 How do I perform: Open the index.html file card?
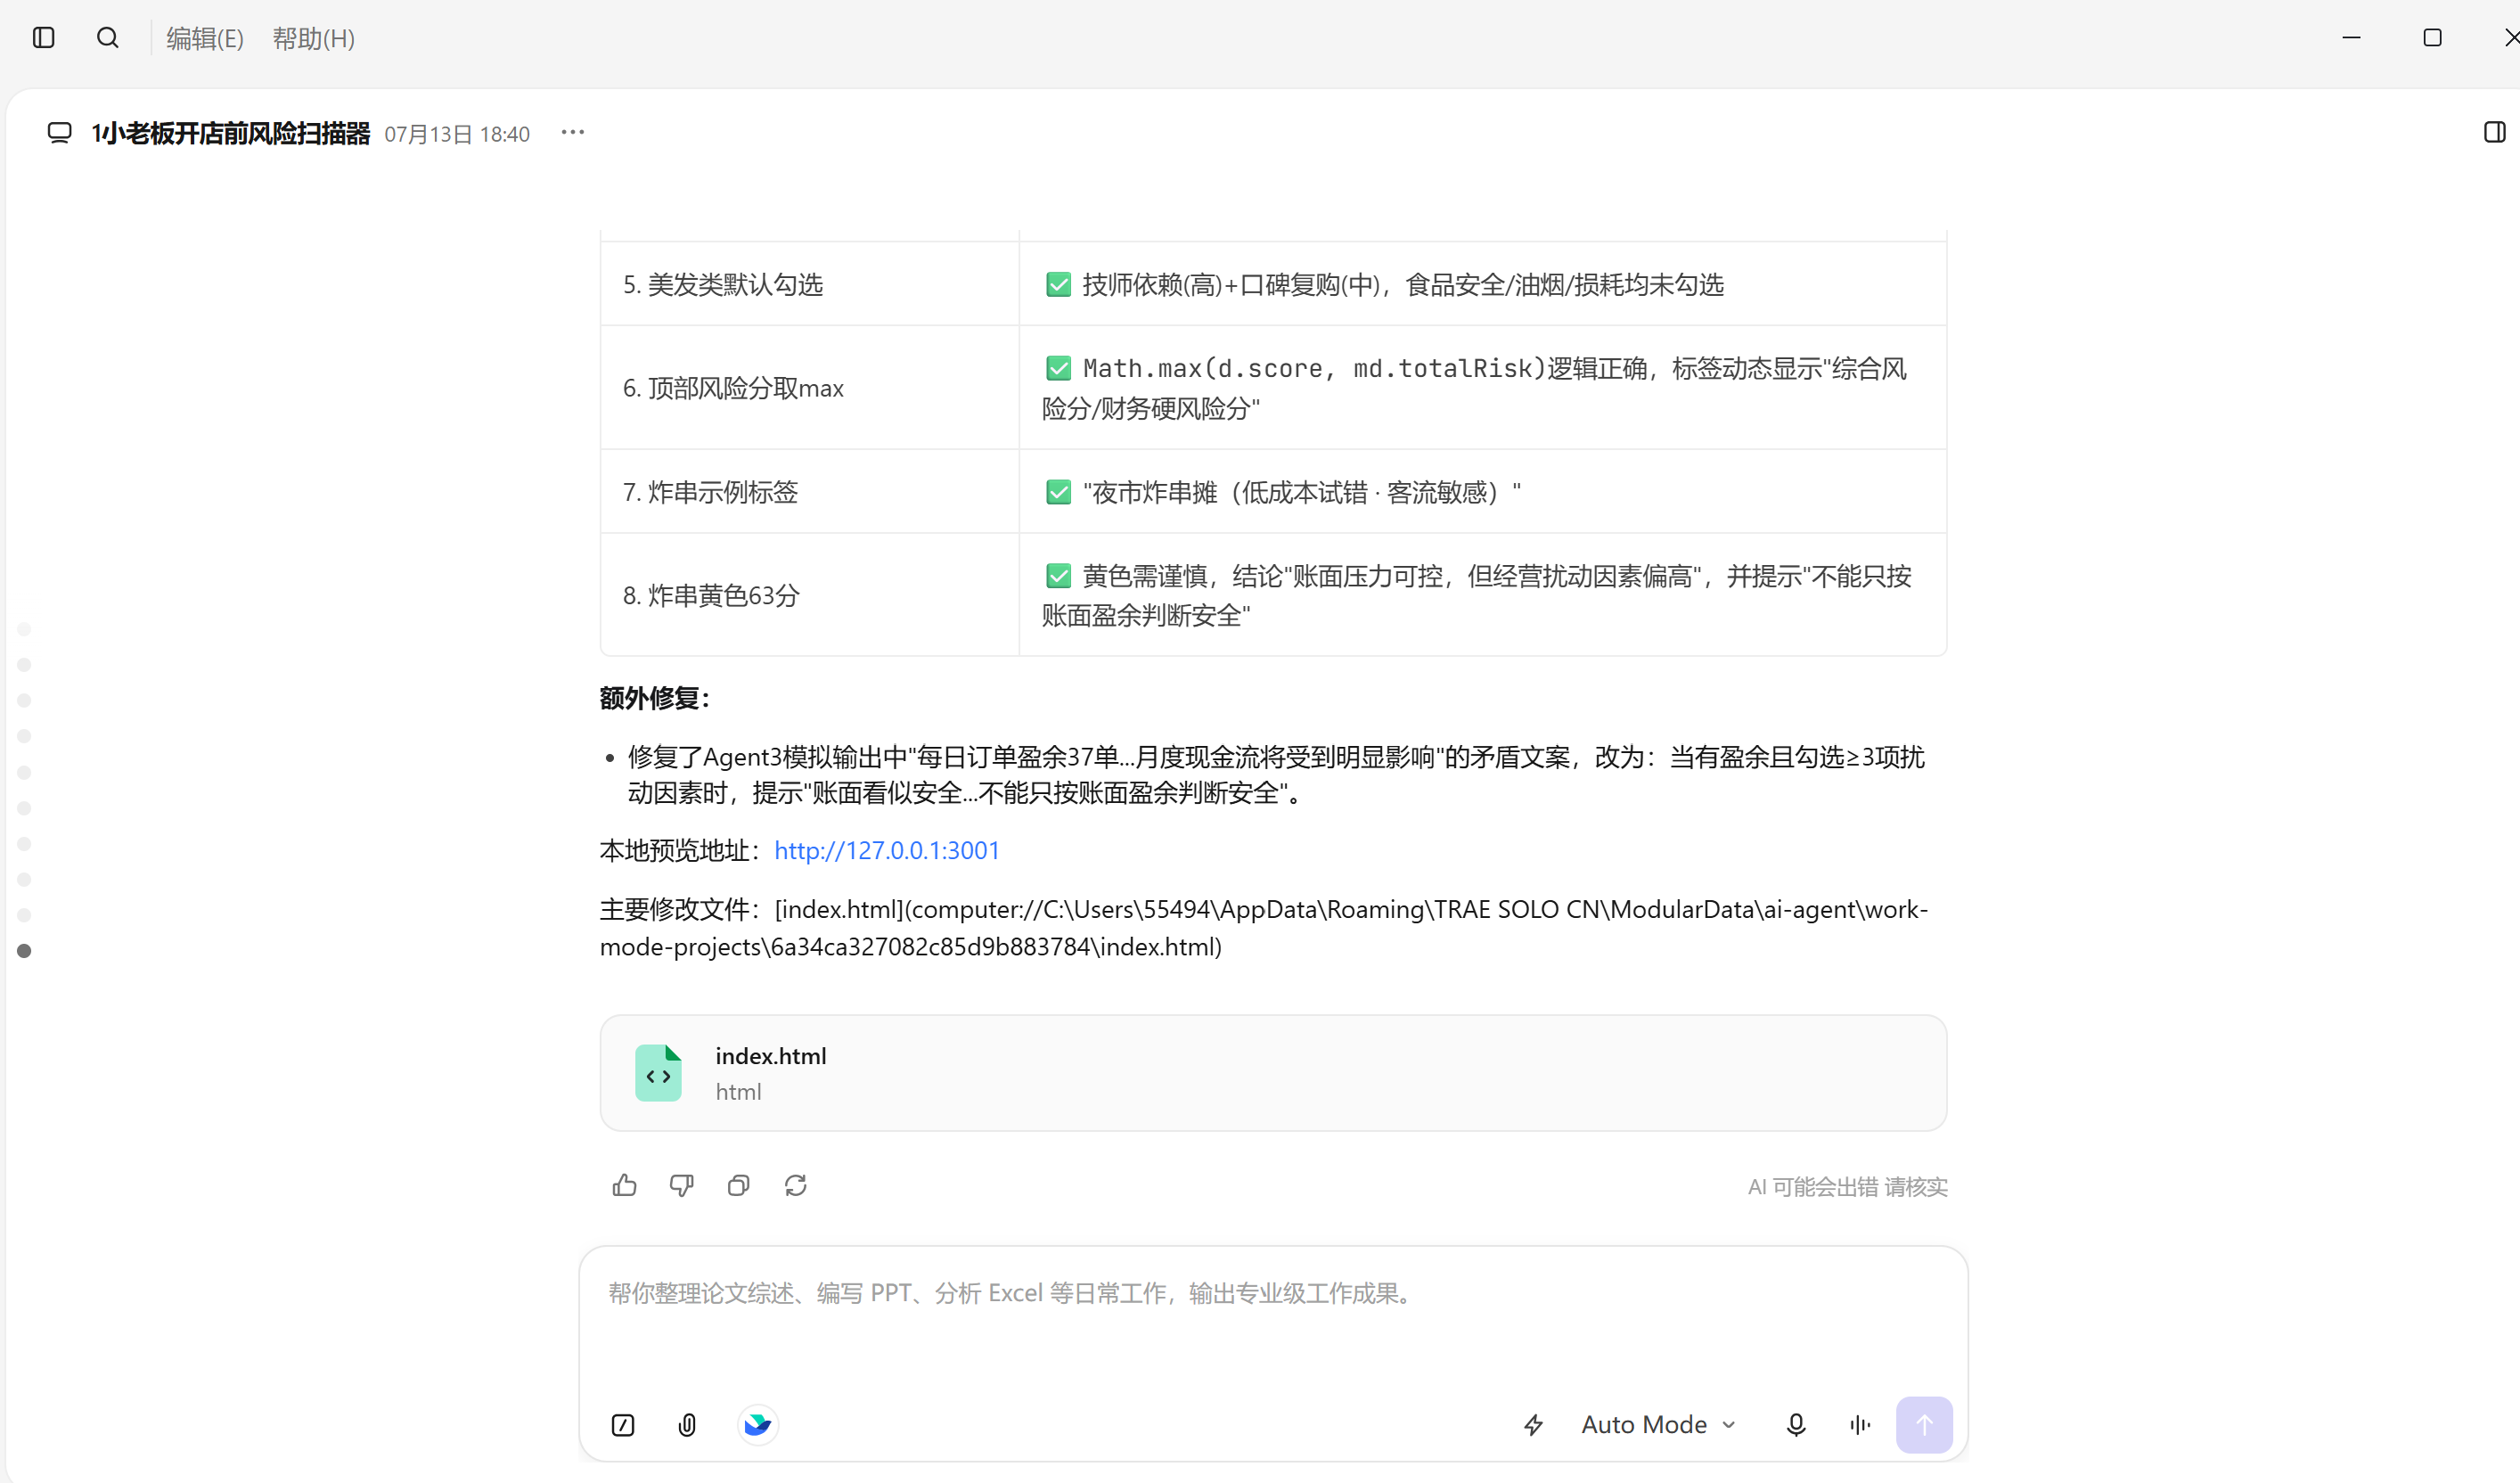[x=1273, y=1073]
